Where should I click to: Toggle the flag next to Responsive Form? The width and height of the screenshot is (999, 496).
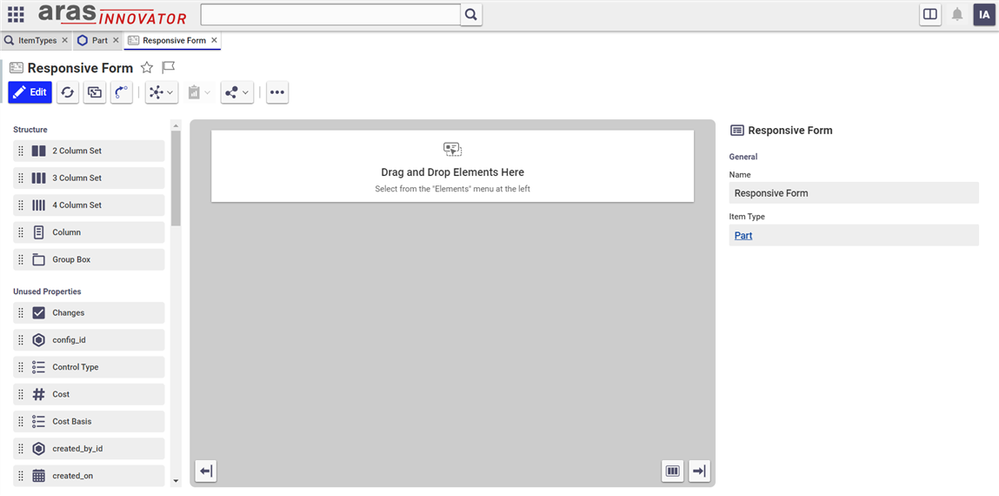[x=169, y=68]
